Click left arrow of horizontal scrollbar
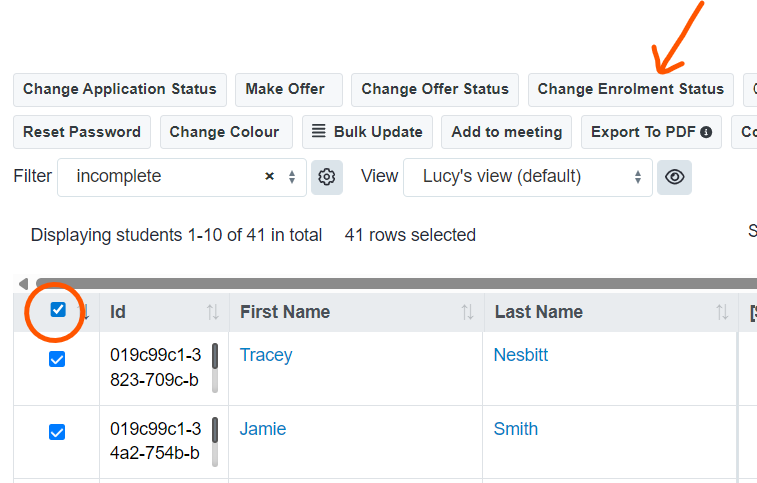Viewport: 757px width, 483px height. pyautogui.click(x=23, y=284)
